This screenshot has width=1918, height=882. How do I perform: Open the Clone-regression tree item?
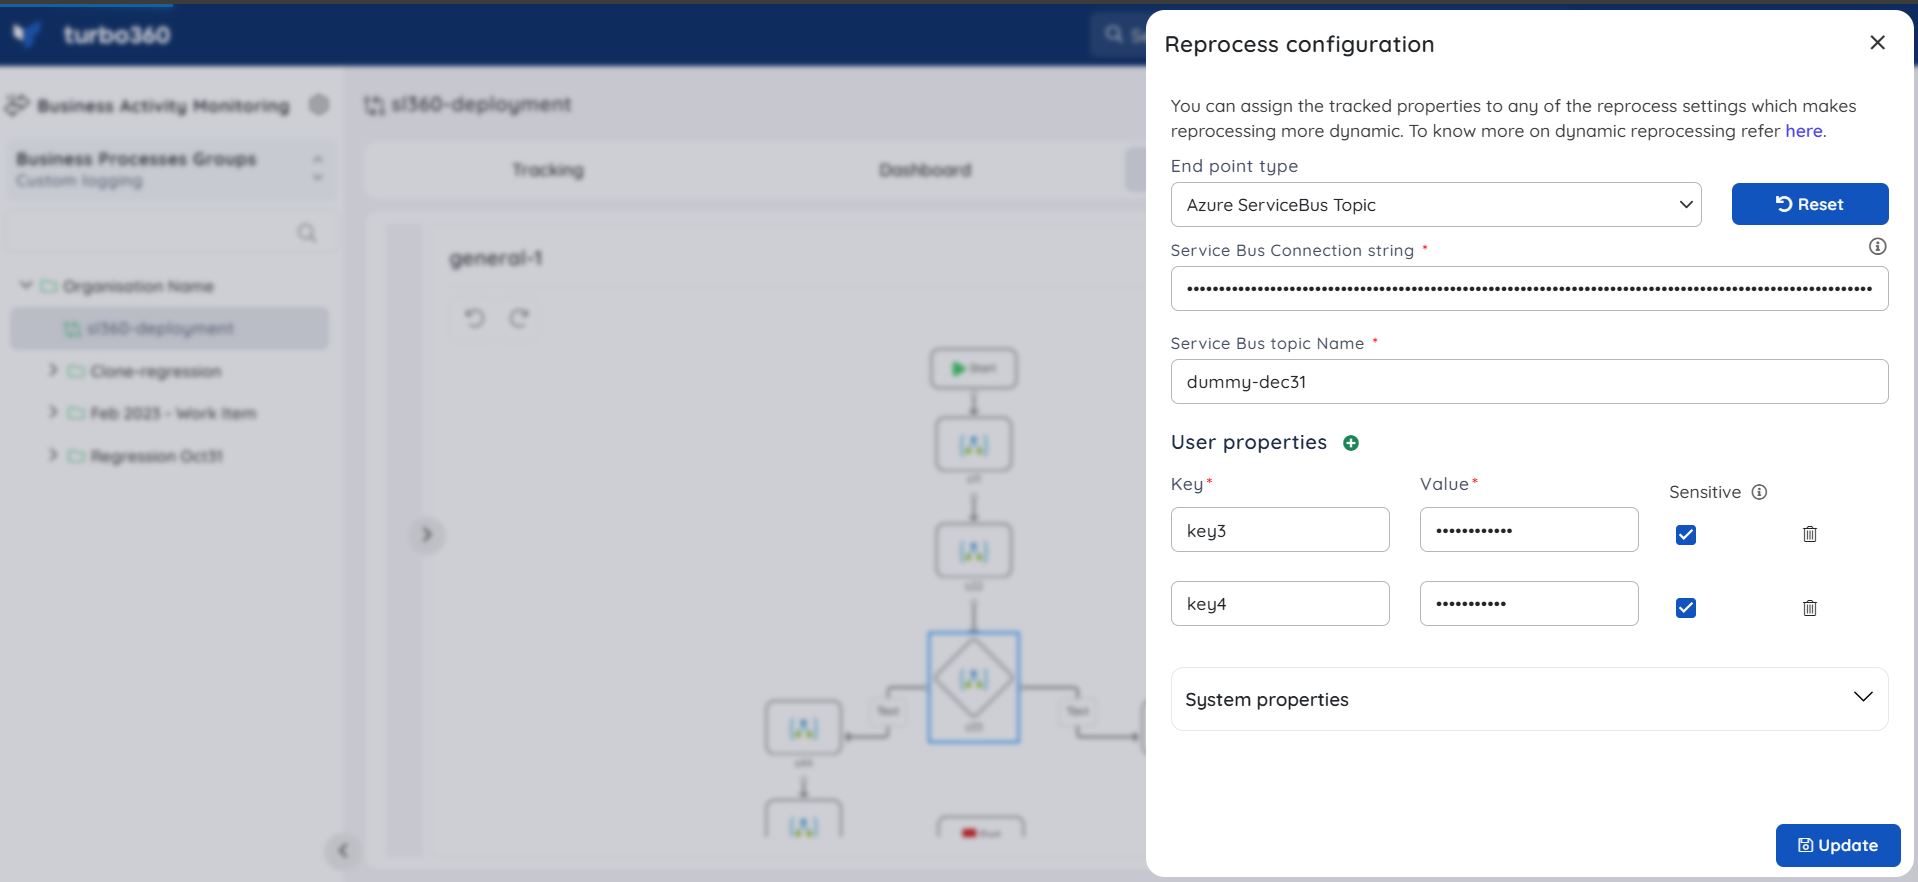[156, 371]
